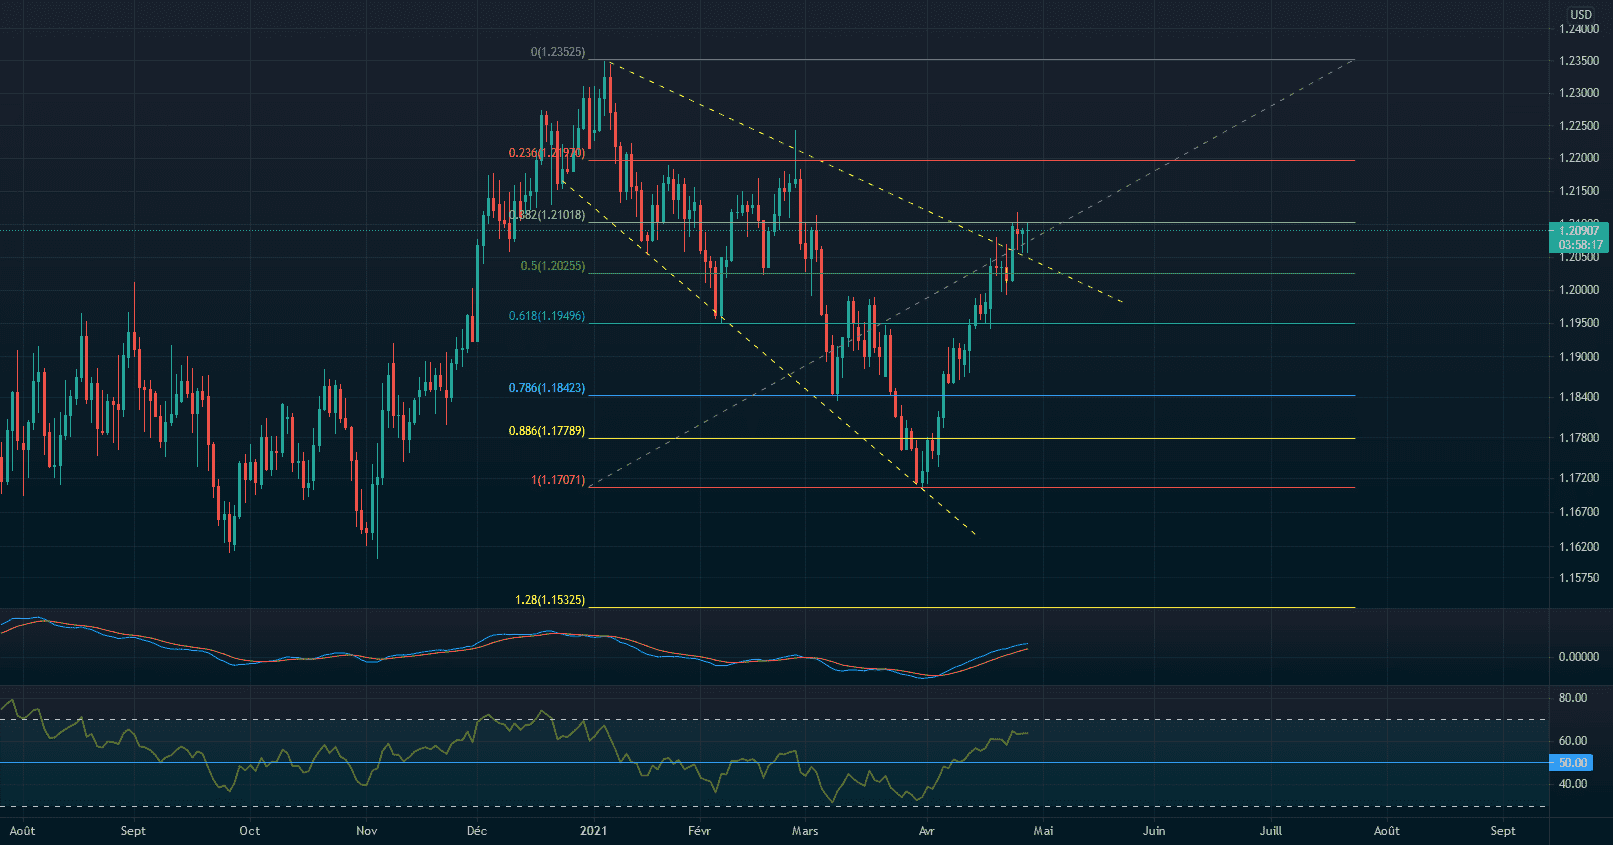1613x845 pixels.
Task: Click the 2021 label on time axis
Action: [593, 831]
